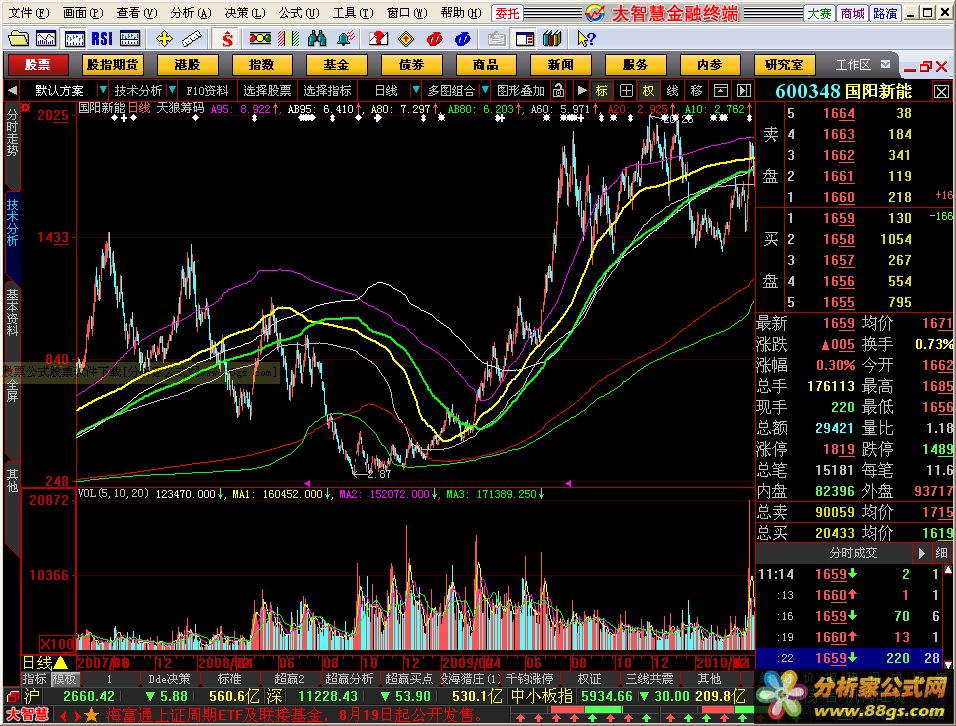This screenshot has height=726, width=956.
Task: Select the Dde决策 indicator tab
Action: pyautogui.click(x=169, y=678)
